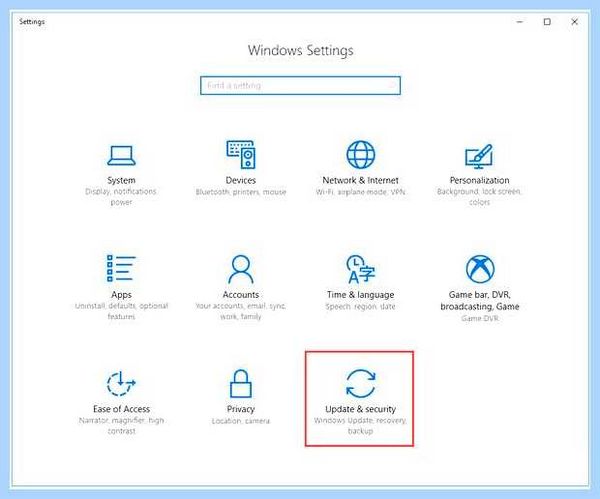600x499 pixels.
Task: Minimize the Settings window
Action: coord(519,22)
